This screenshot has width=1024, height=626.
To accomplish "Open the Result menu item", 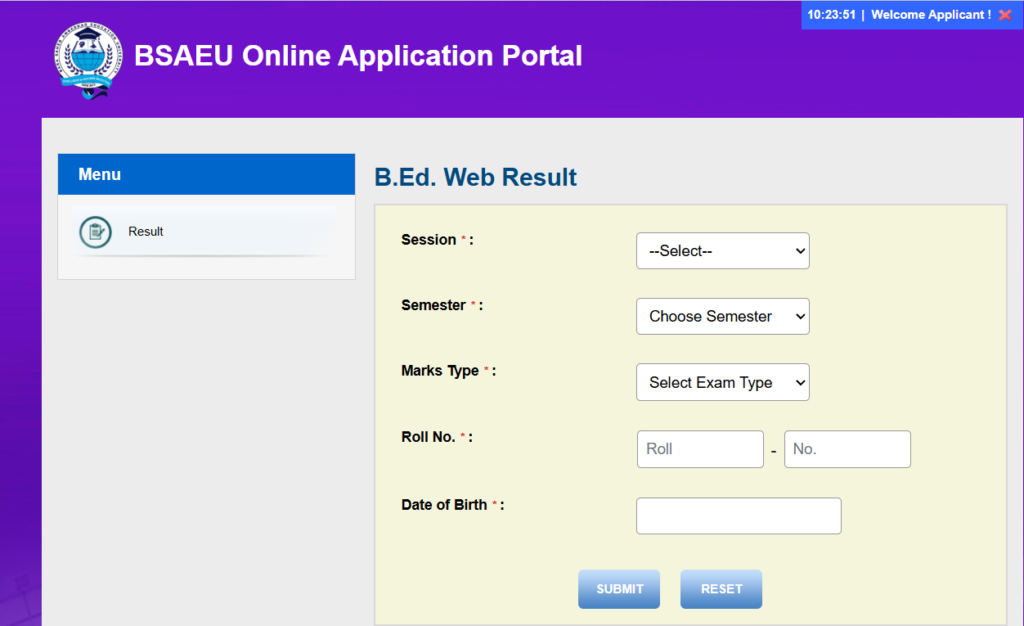I will (206, 232).
